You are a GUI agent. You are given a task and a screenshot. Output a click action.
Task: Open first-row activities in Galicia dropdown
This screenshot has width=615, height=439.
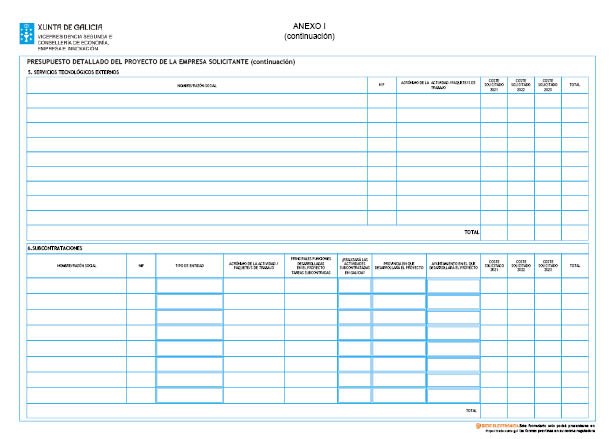(354, 286)
